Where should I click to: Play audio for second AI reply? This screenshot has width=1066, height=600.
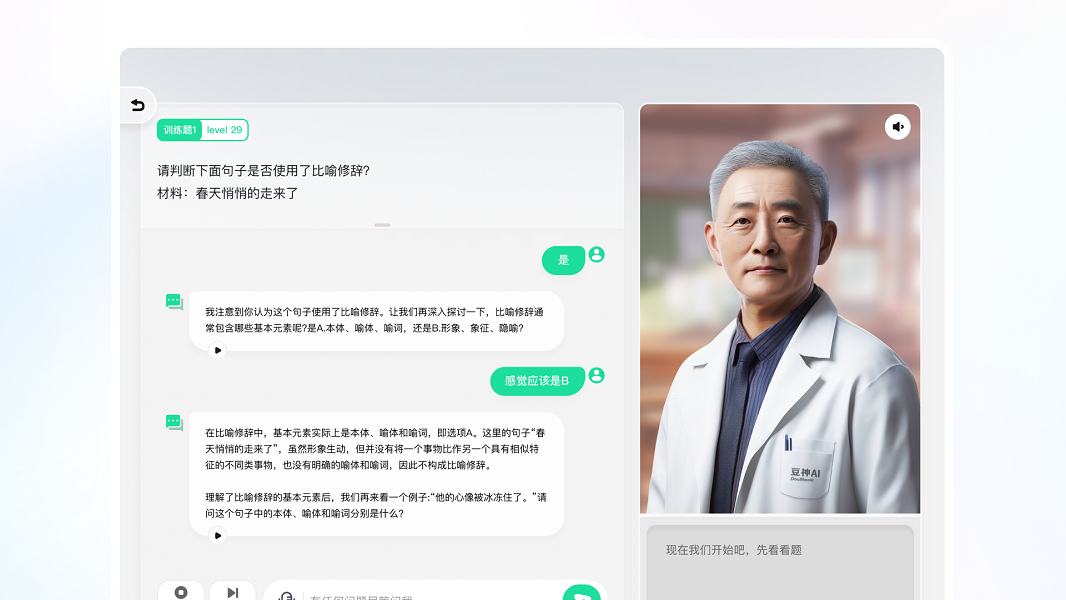tap(218, 535)
